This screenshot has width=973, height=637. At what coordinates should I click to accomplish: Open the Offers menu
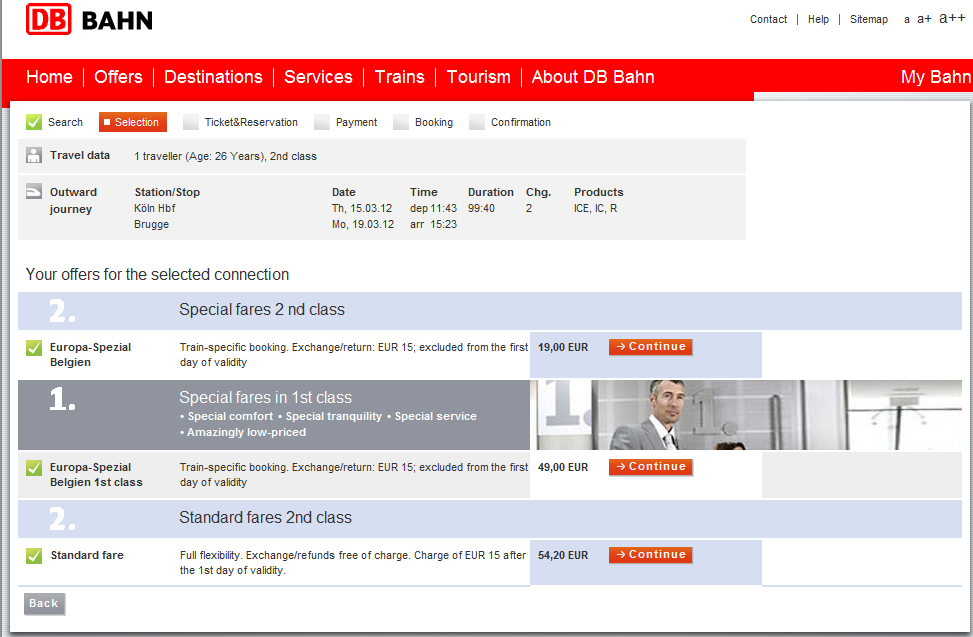[118, 77]
